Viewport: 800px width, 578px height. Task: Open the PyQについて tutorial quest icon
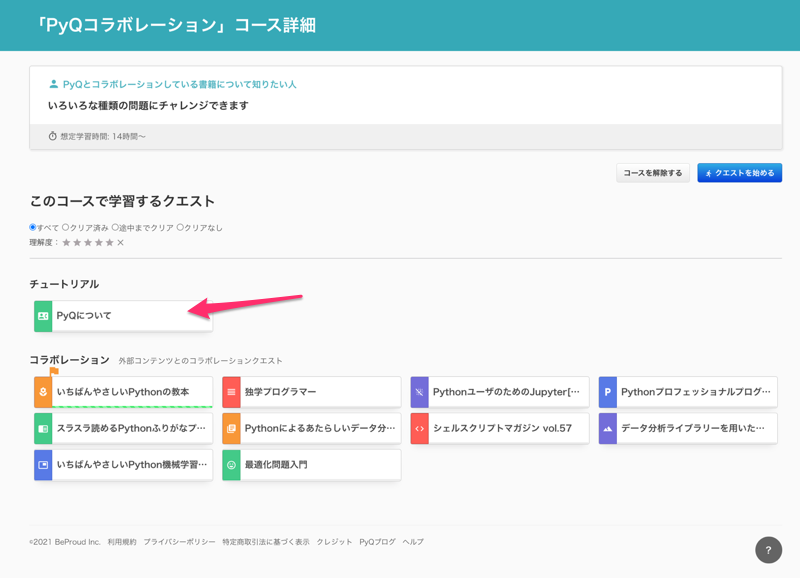coord(43,316)
